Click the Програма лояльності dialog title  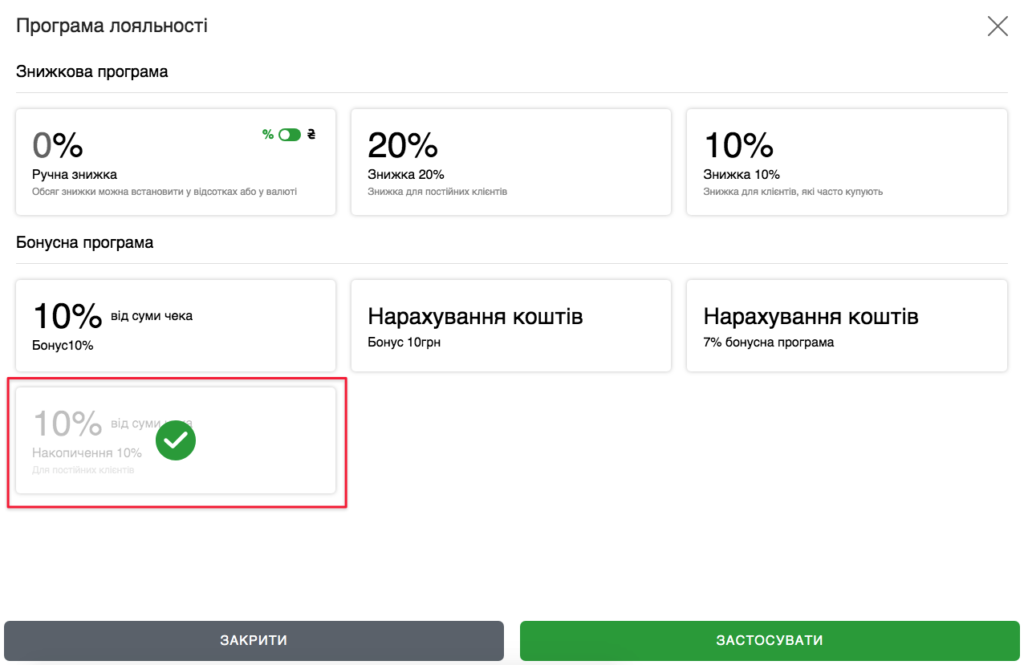pyautogui.click(x=111, y=26)
